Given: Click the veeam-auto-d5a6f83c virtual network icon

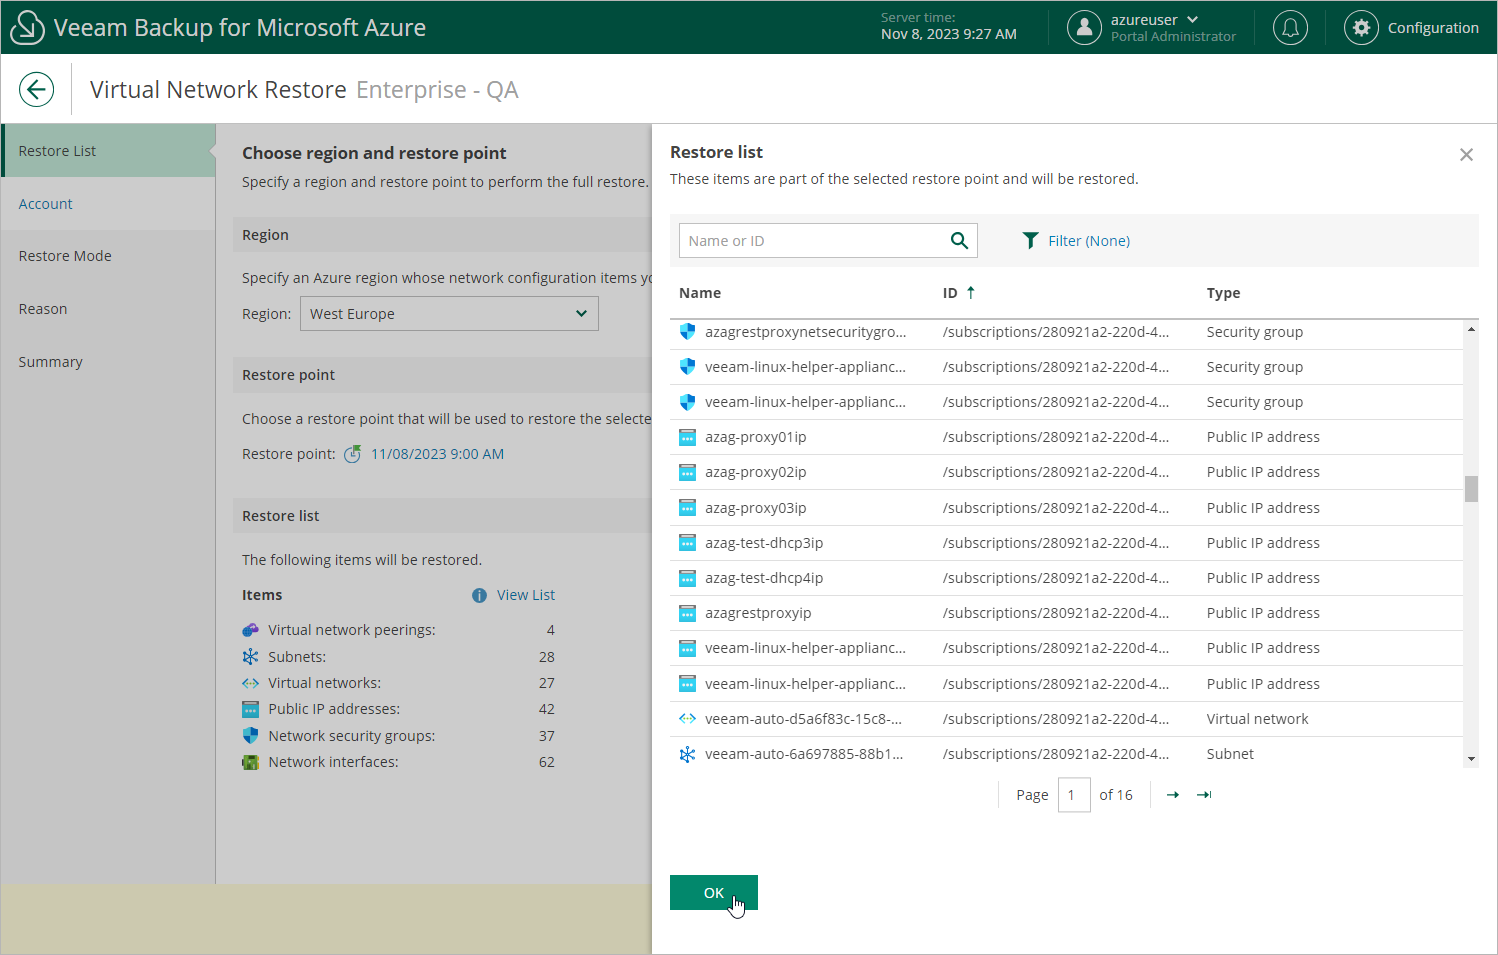Looking at the screenshot, I should (x=687, y=719).
